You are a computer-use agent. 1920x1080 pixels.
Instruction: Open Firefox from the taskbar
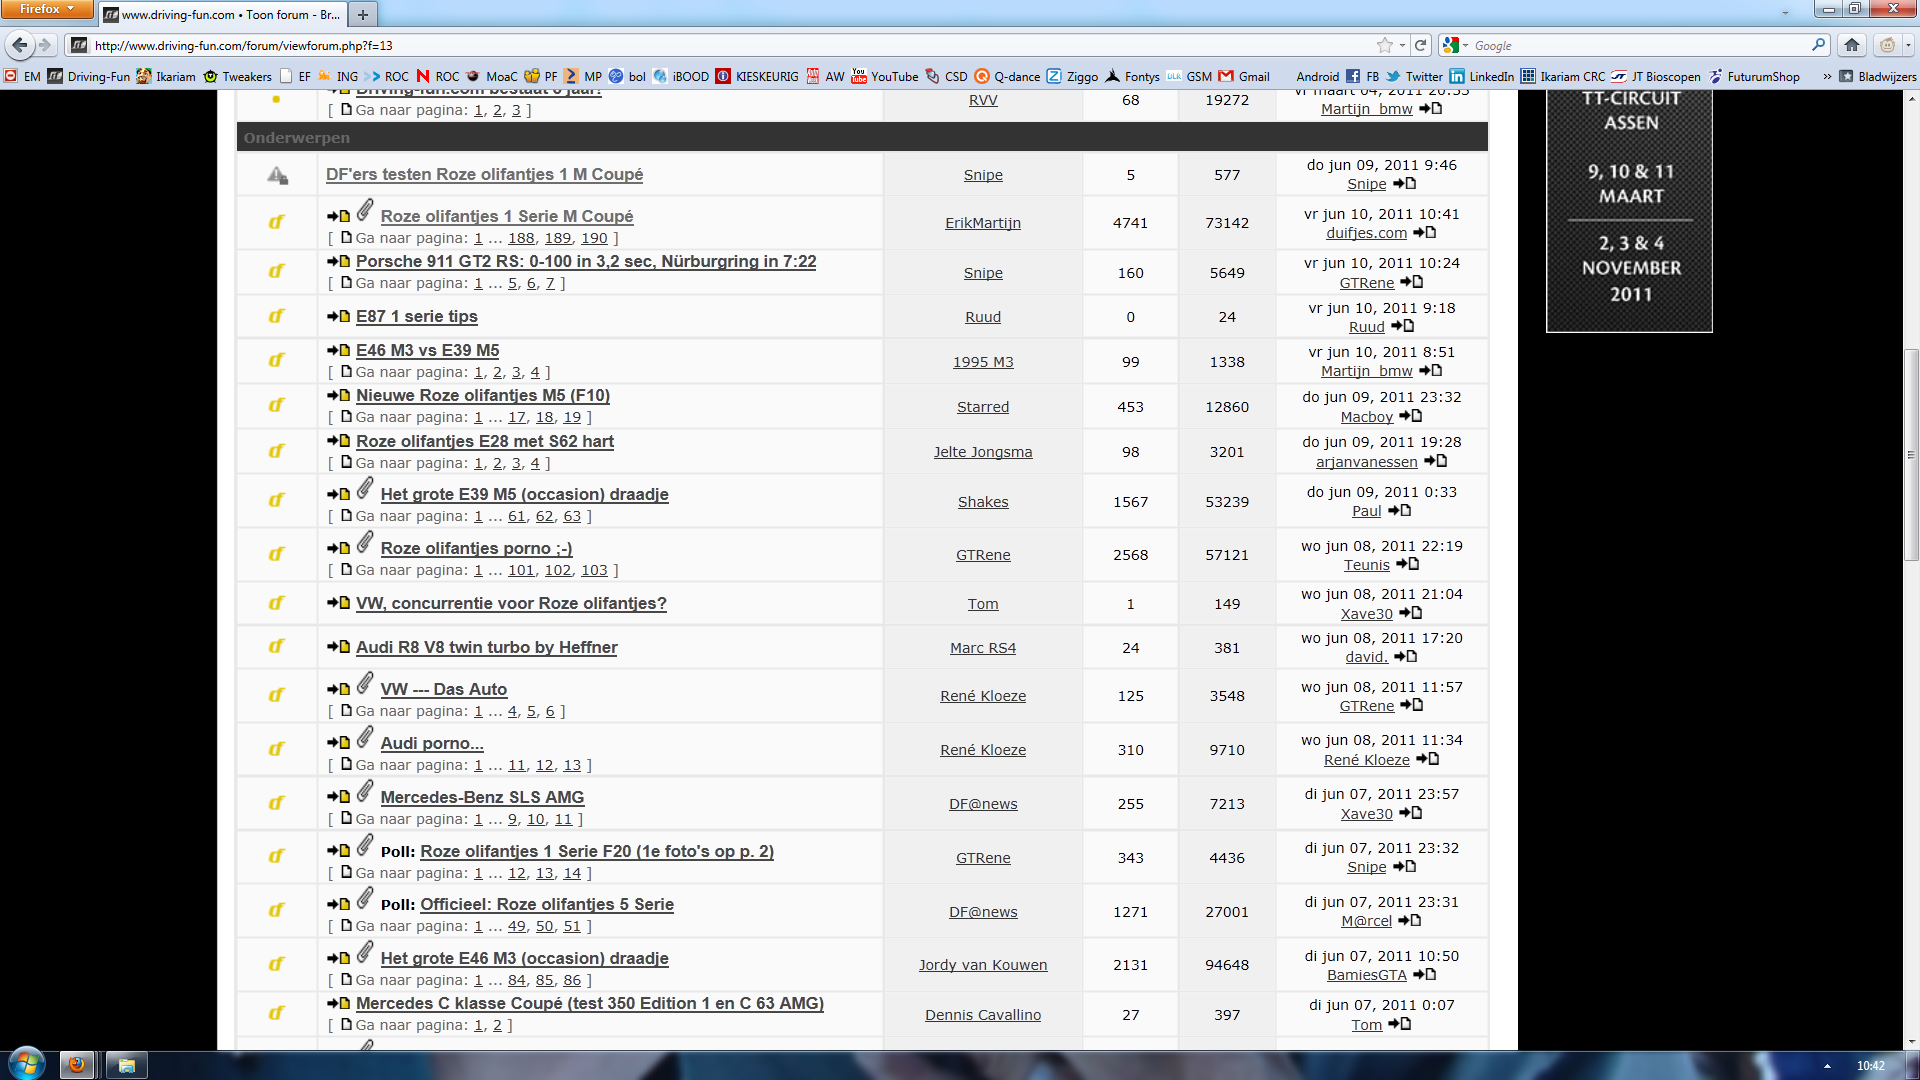pos(77,1065)
